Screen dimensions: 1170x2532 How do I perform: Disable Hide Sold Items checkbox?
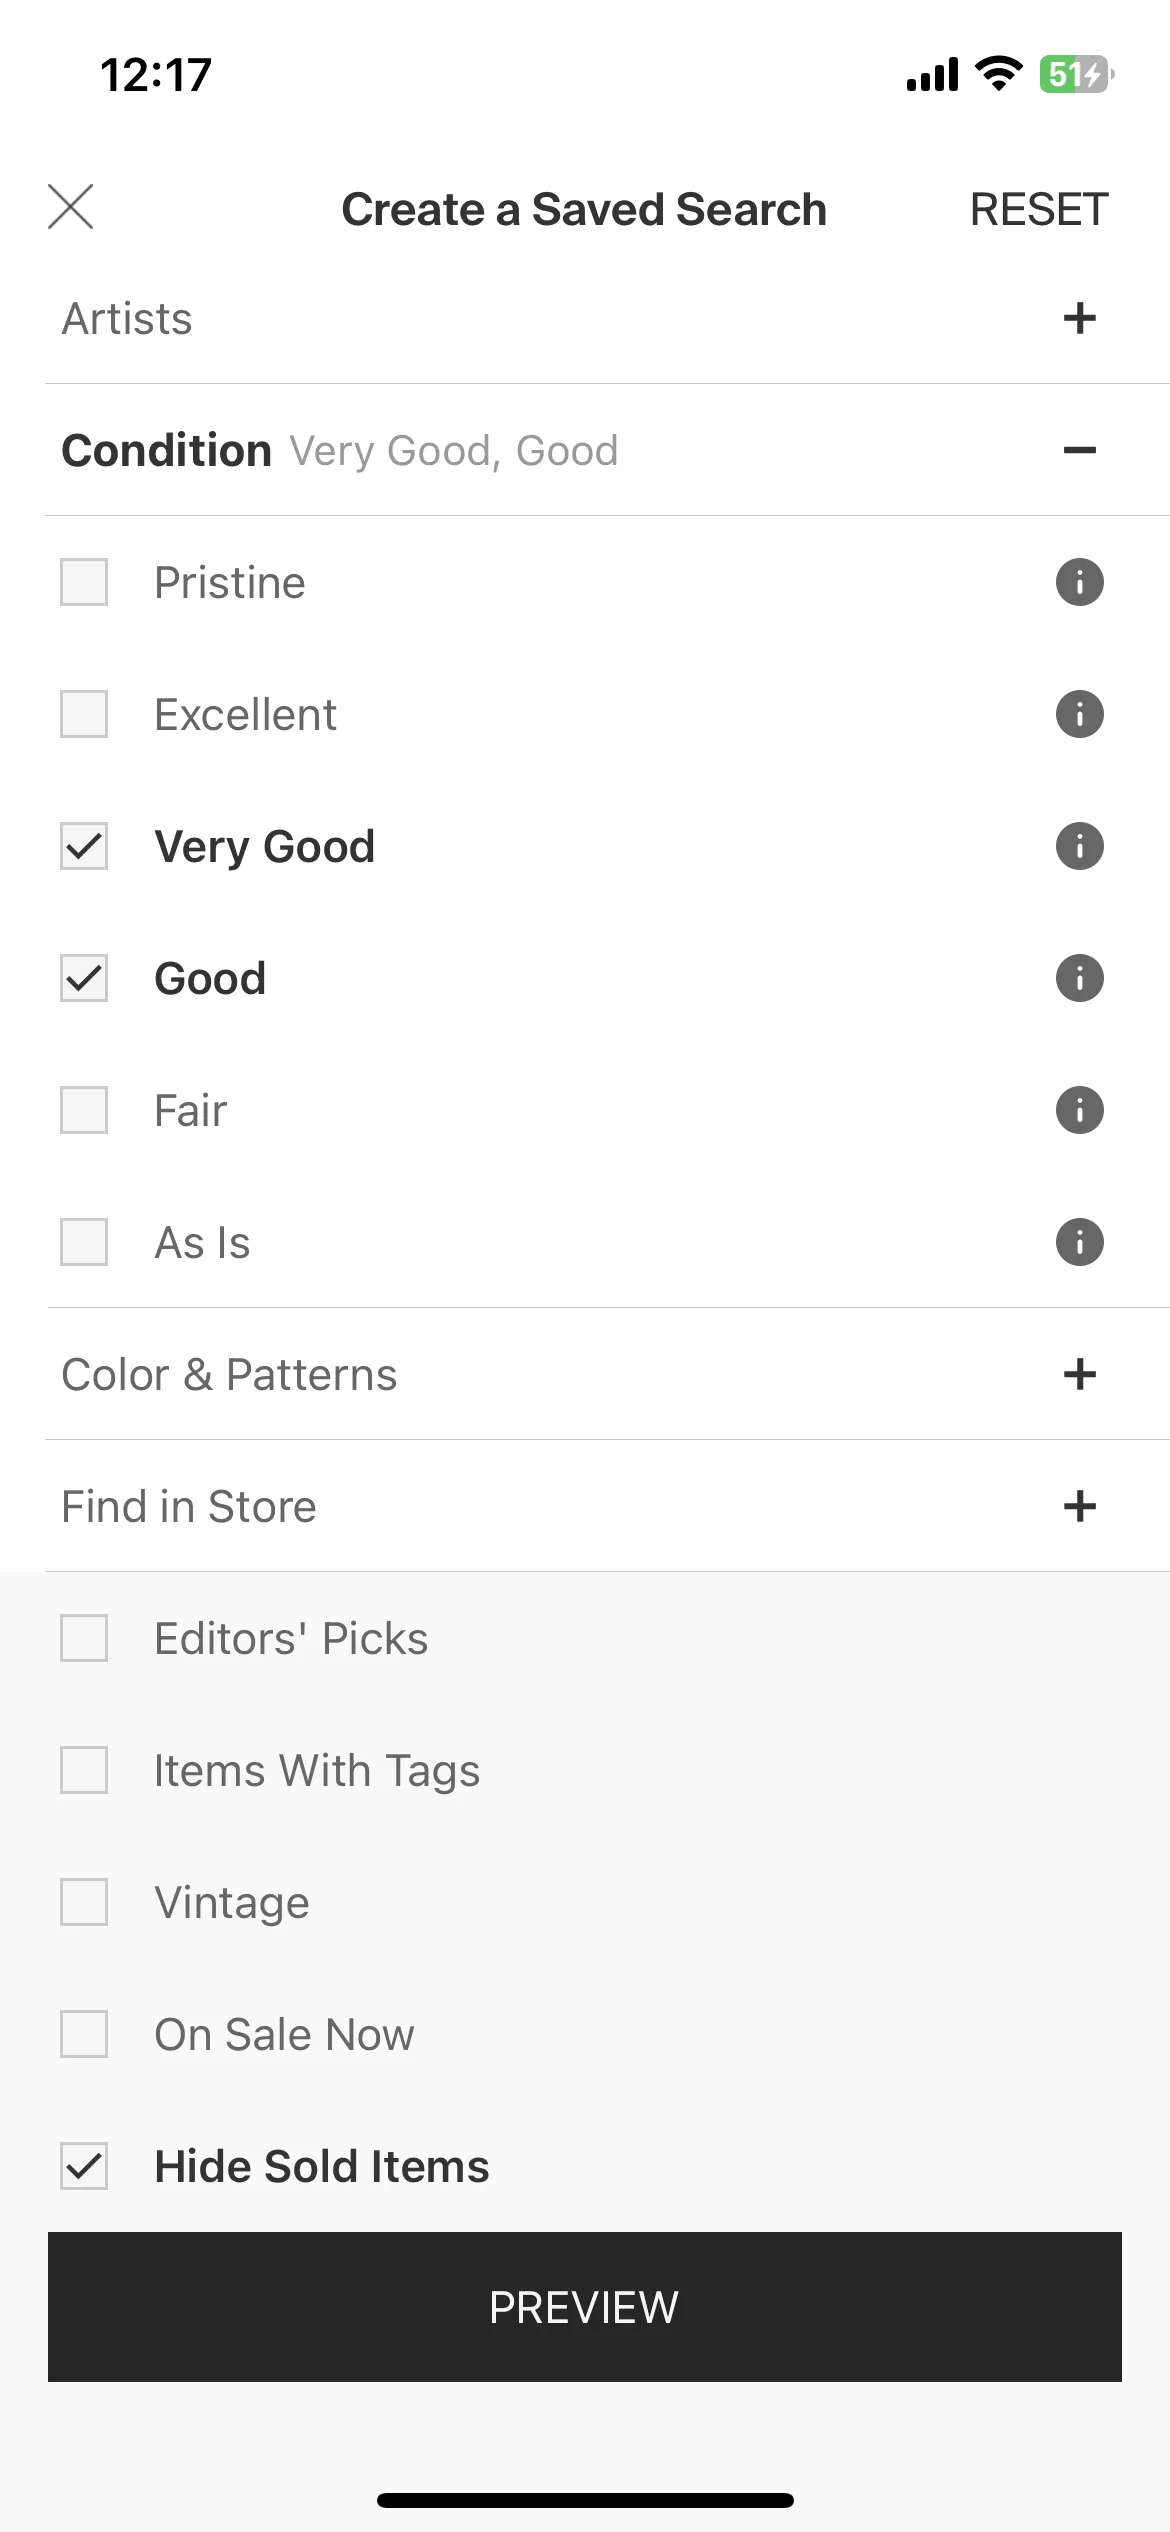pos(84,2166)
